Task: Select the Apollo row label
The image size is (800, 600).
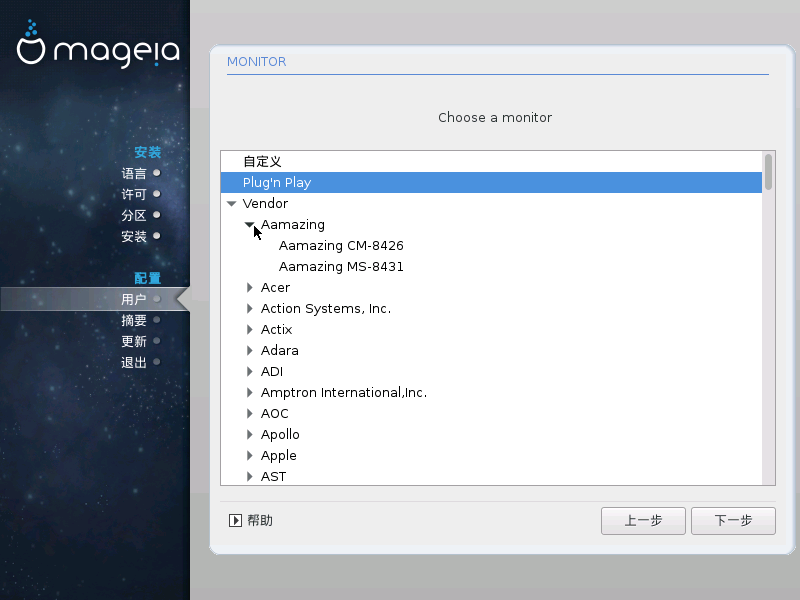Action: 280,434
